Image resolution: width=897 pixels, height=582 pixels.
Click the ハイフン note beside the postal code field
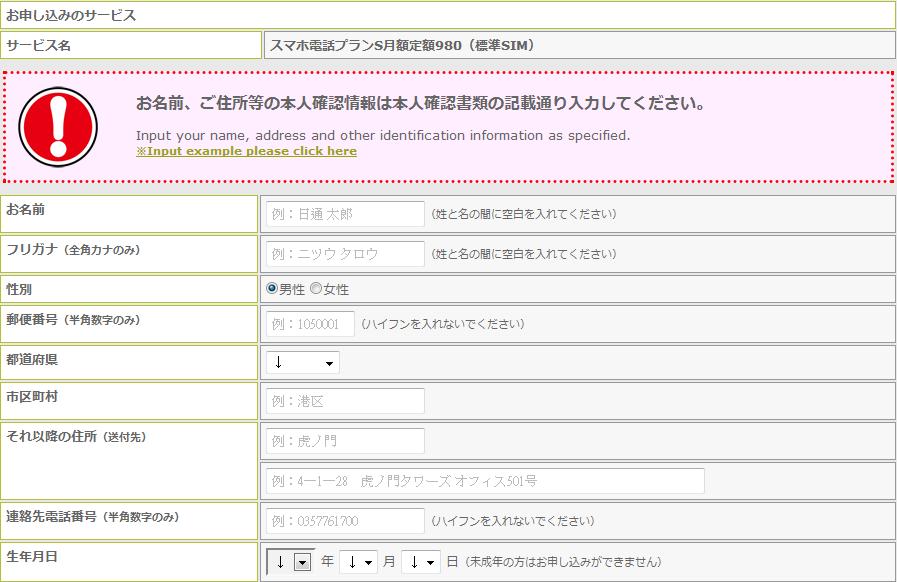tap(443, 324)
